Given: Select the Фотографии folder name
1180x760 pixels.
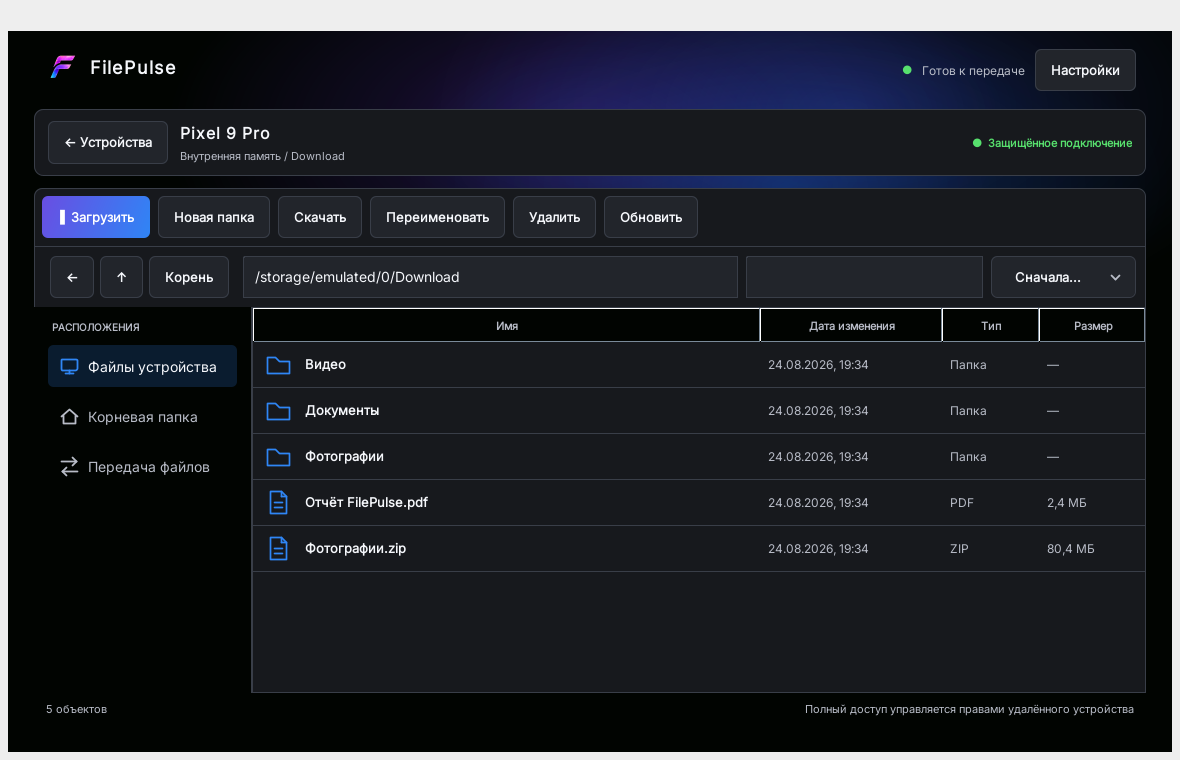Looking at the screenshot, I should pyautogui.click(x=344, y=456).
